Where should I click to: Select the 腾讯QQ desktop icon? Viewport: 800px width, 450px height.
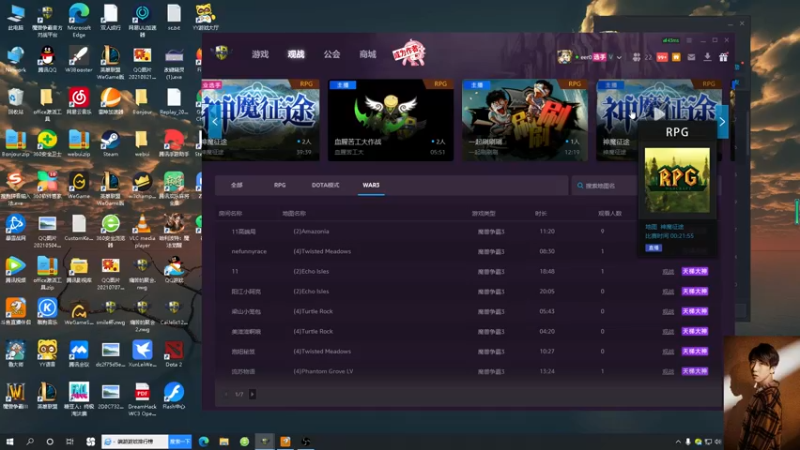pos(47,59)
